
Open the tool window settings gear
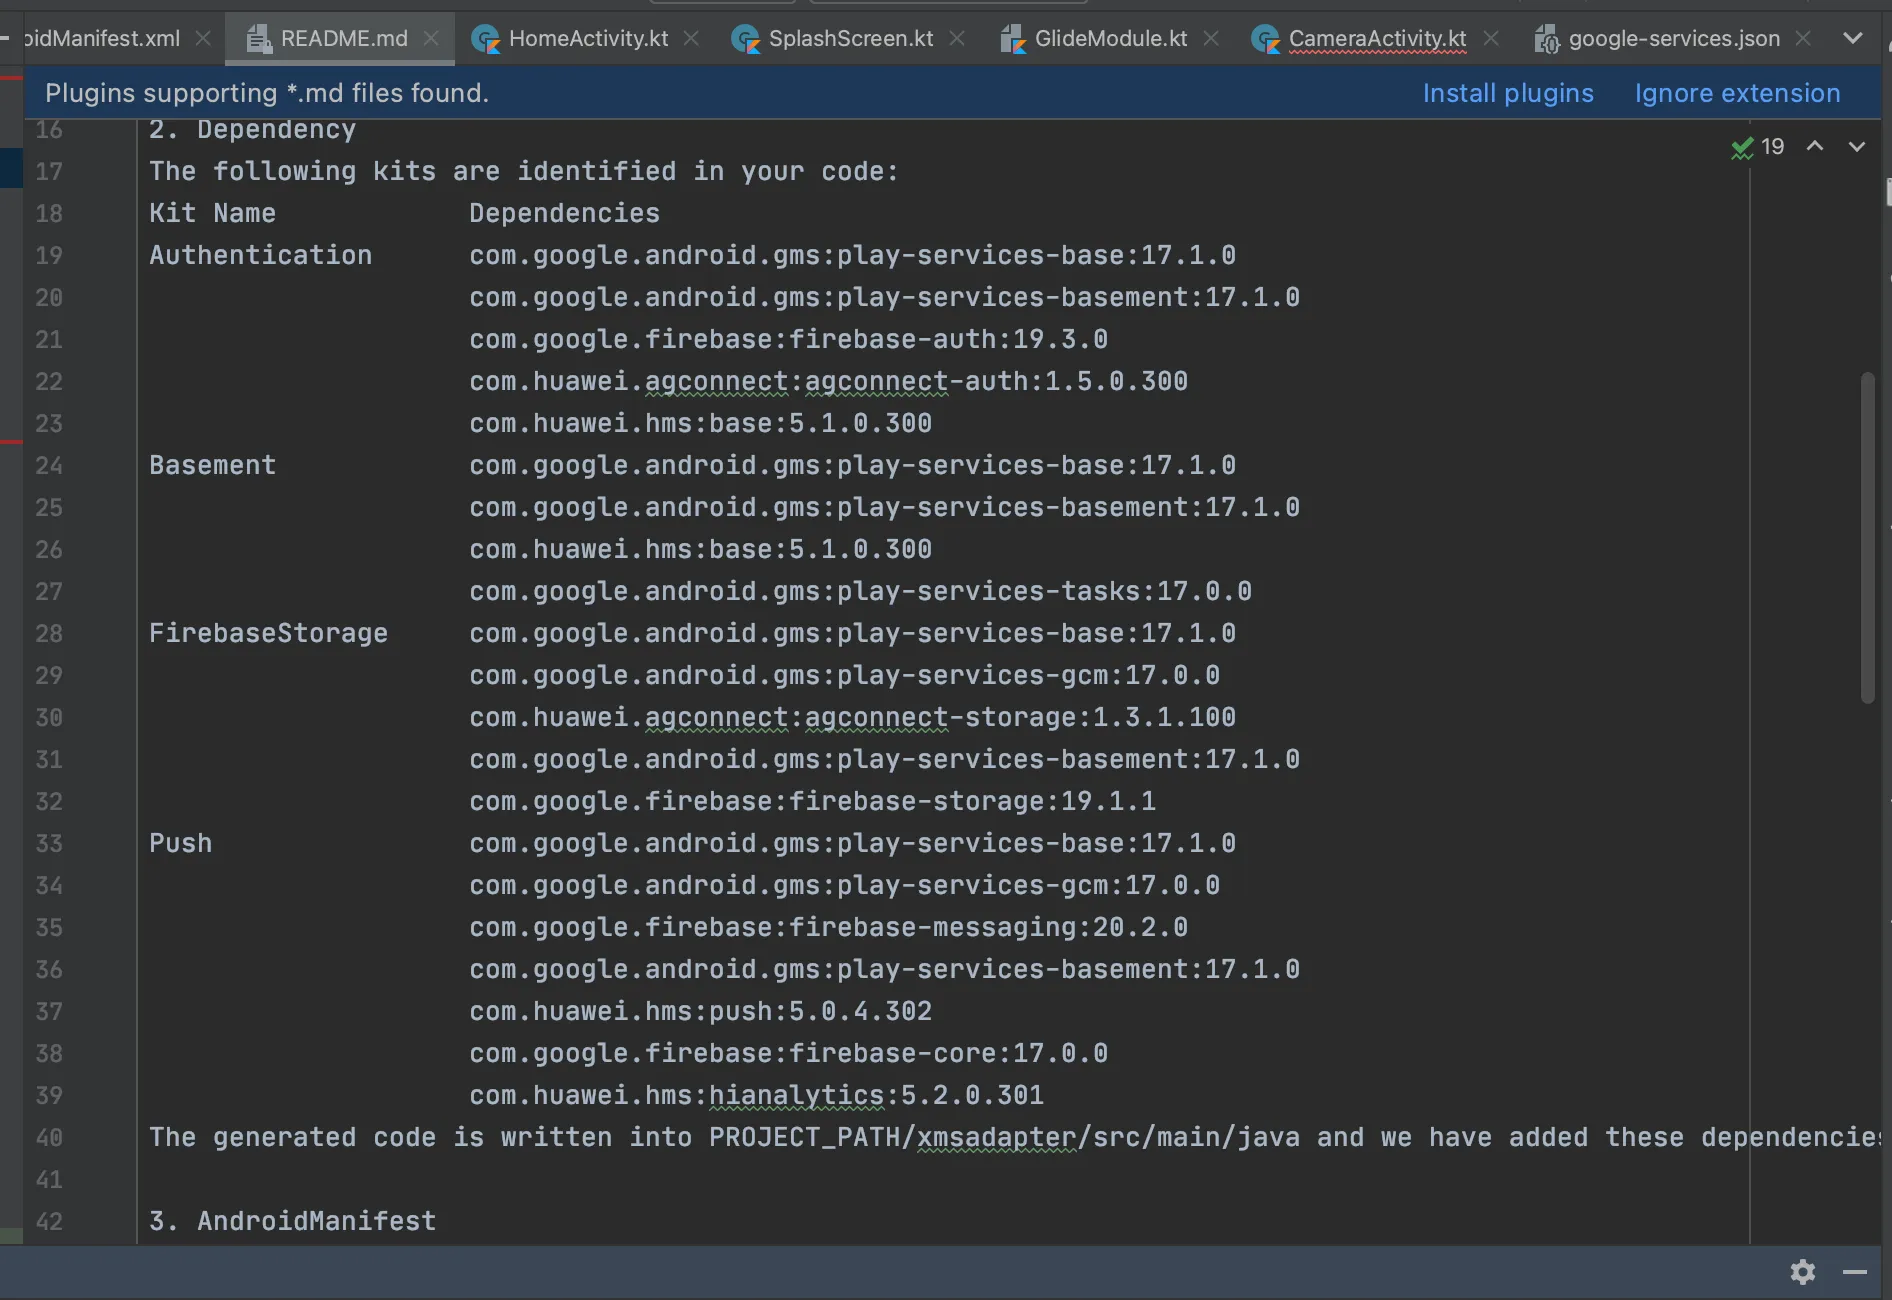(x=1803, y=1272)
